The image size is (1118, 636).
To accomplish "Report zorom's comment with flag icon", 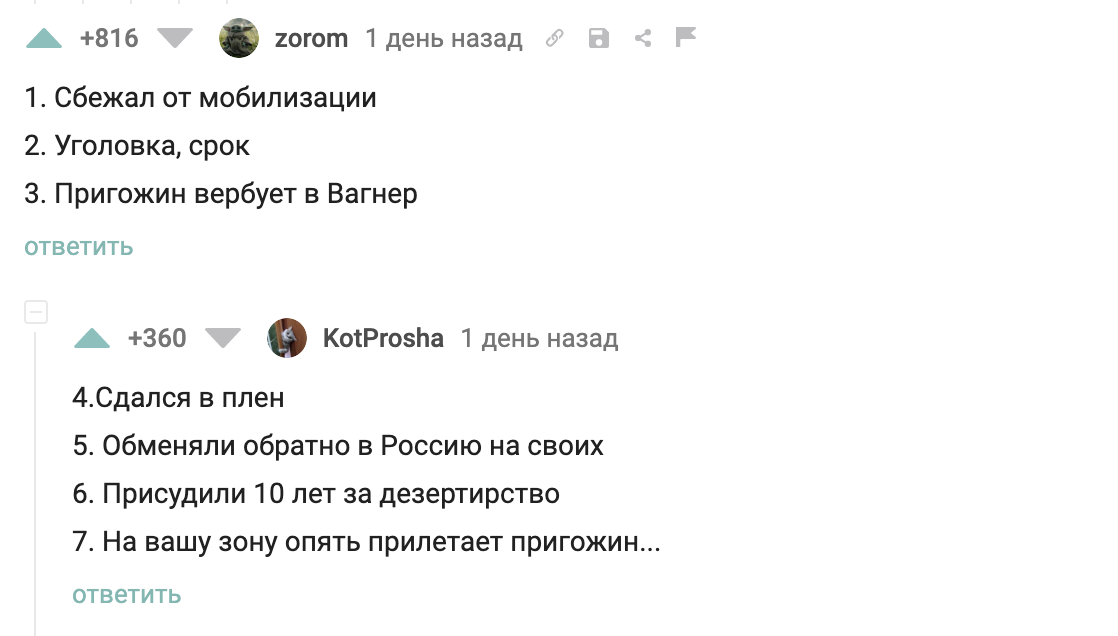I will pyautogui.click(x=686, y=39).
